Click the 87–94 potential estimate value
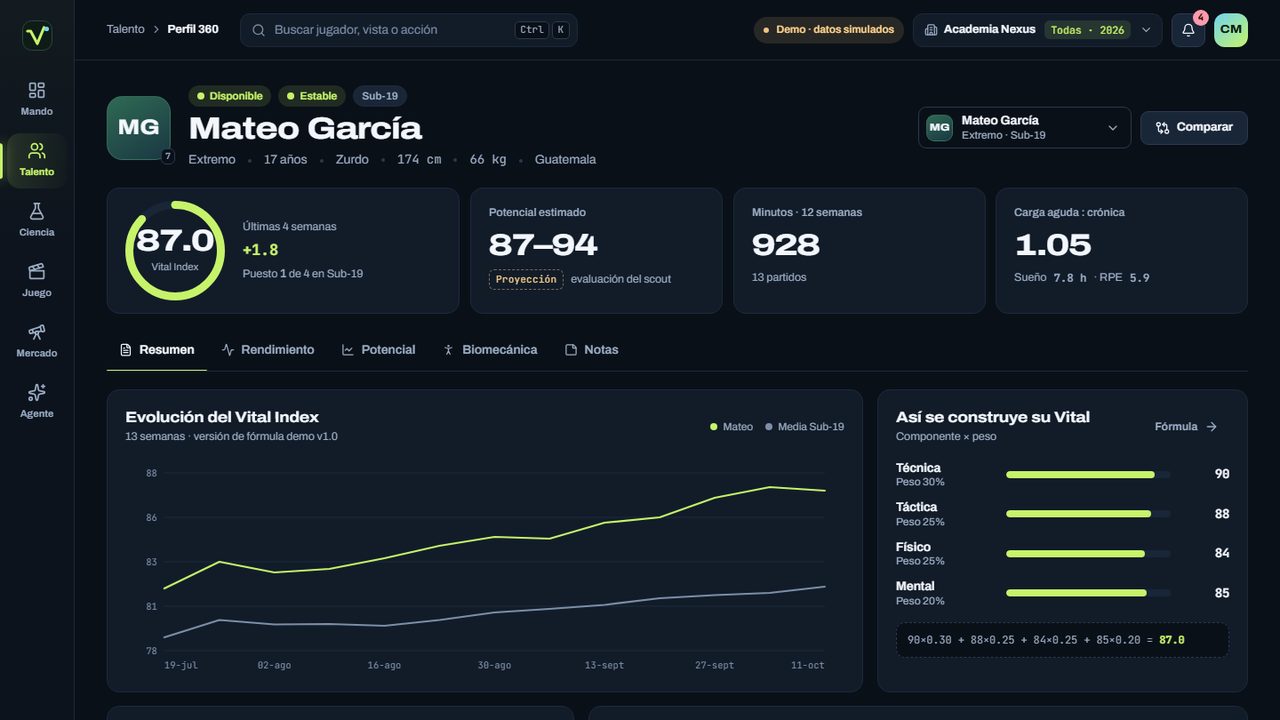Screen dimensions: 1280x720 [x=543, y=245]
